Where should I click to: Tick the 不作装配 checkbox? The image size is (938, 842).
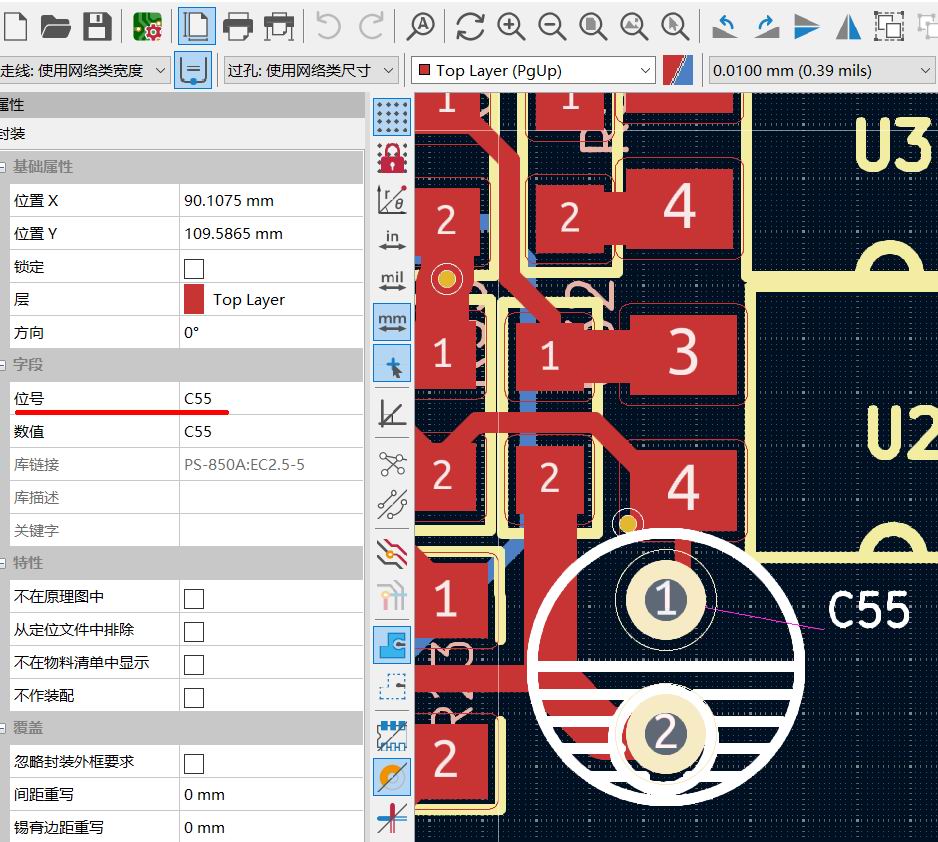click(194, 697)
